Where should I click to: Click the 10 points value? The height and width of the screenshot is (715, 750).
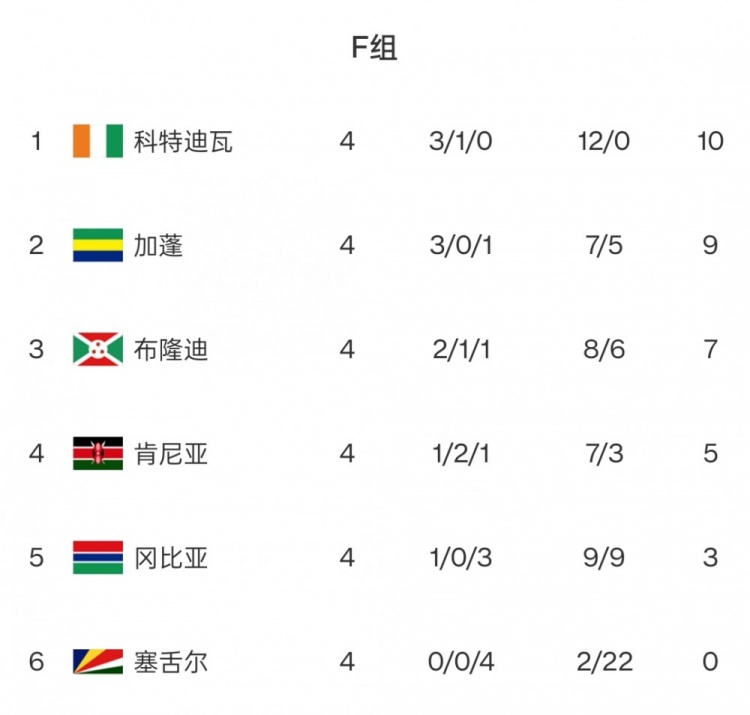(x=710, y=141)
